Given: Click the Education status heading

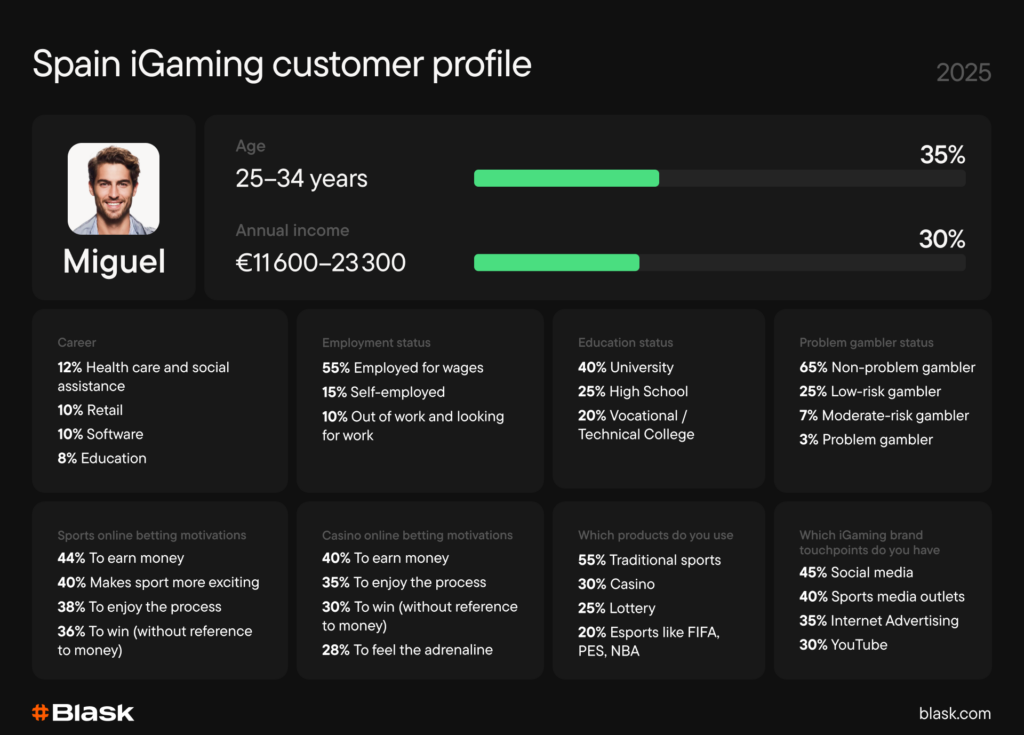Looking at the screenshot, I should (x=625, y=343).
